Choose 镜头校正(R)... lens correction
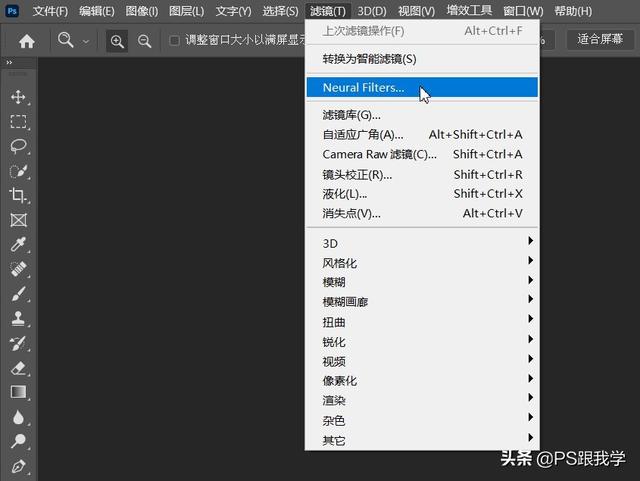The height and width of the screenshot is (481, 640). (x=422, y=175)
